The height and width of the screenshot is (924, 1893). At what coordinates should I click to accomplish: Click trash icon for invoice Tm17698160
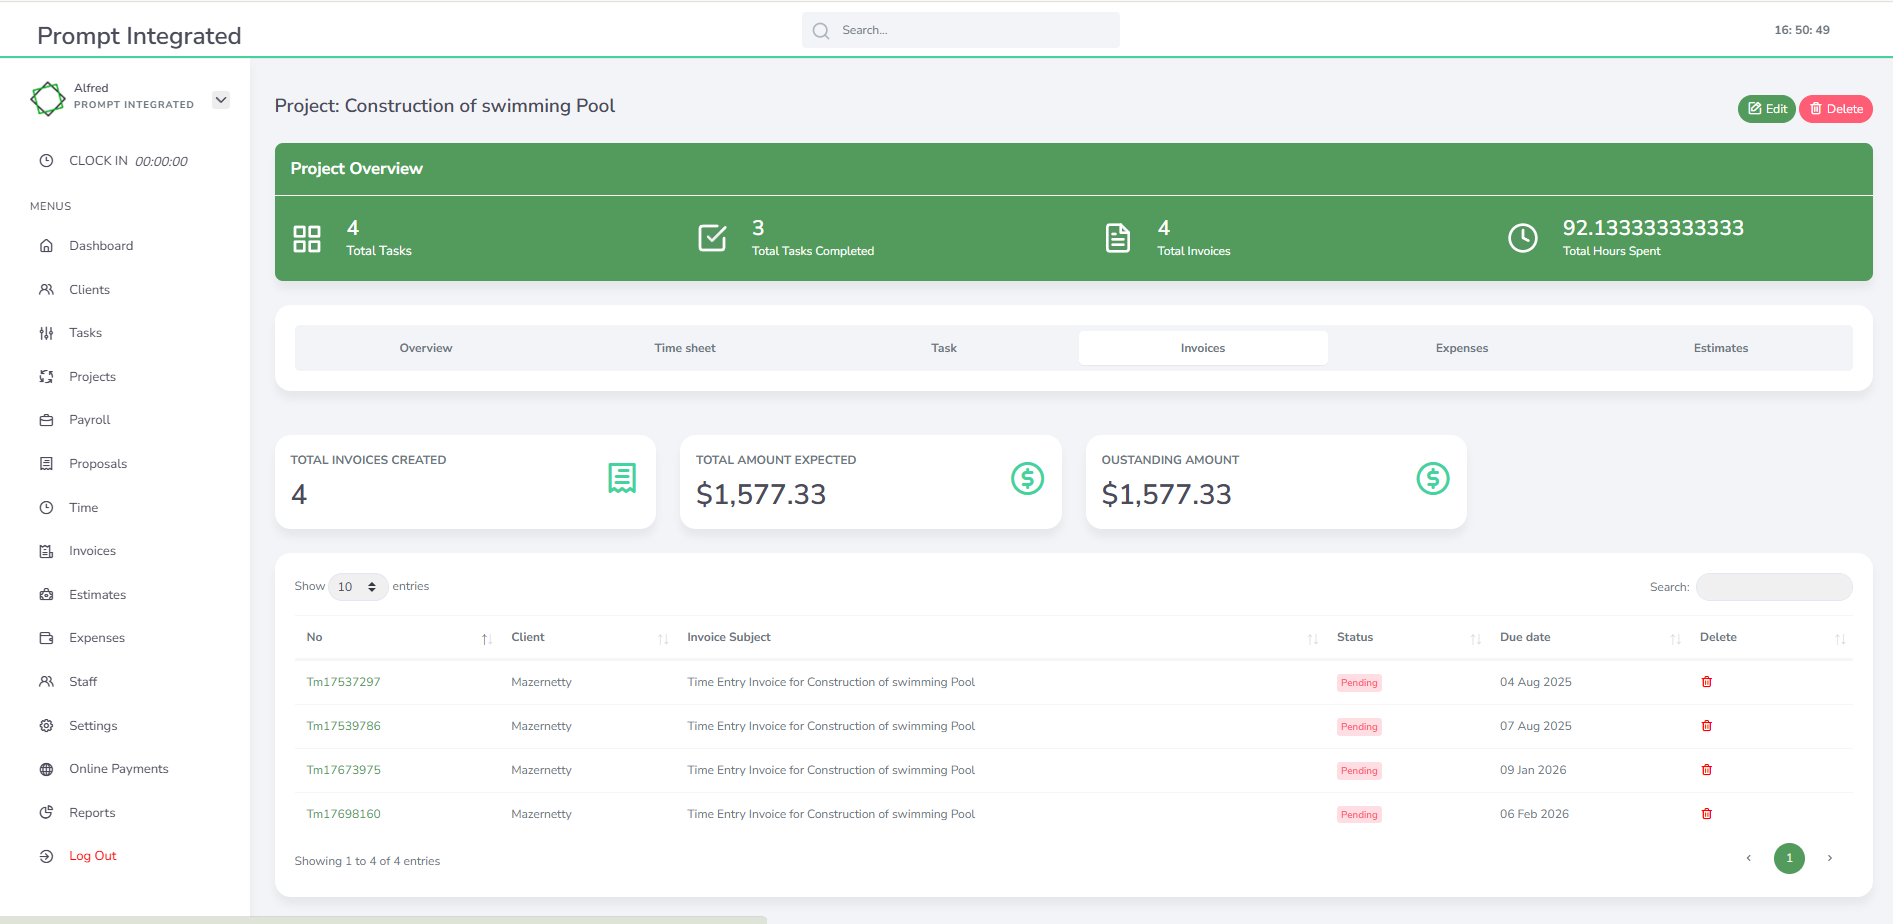(1706, 814)
